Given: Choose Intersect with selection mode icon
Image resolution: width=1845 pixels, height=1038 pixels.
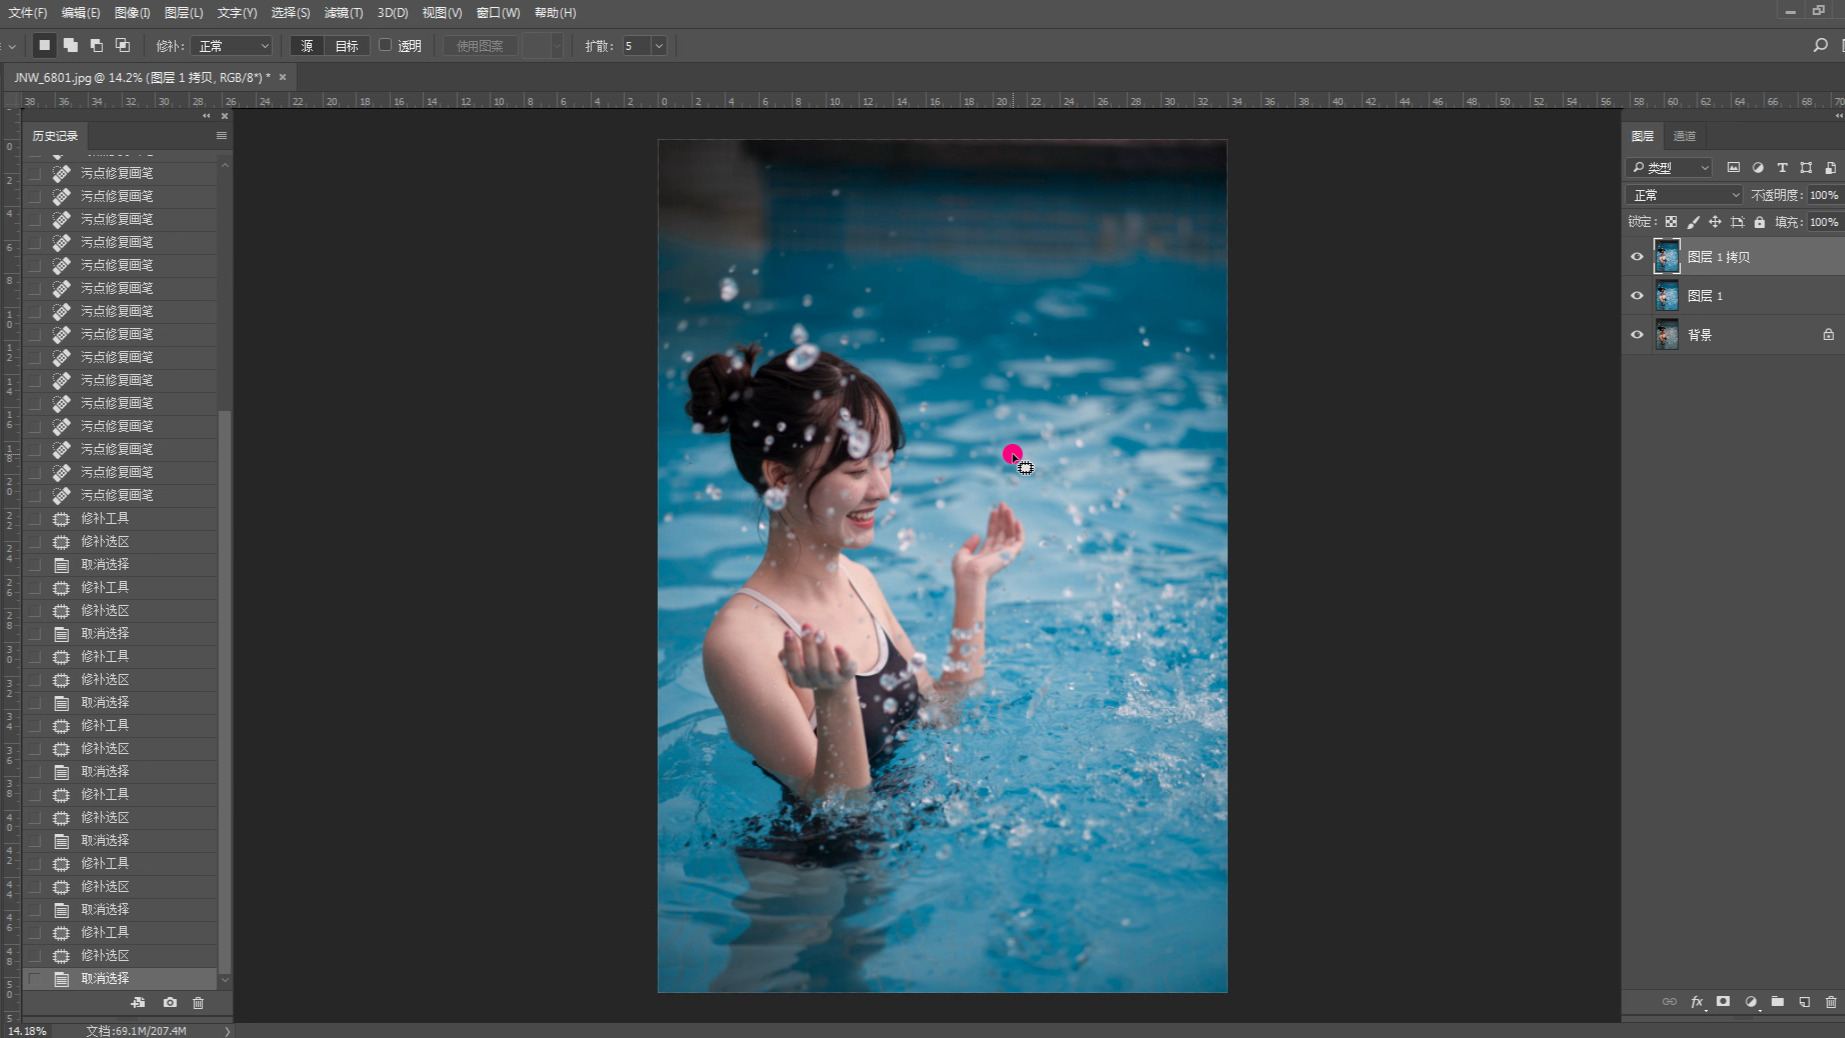Looking at the screenshot, I should click(122, 45).
